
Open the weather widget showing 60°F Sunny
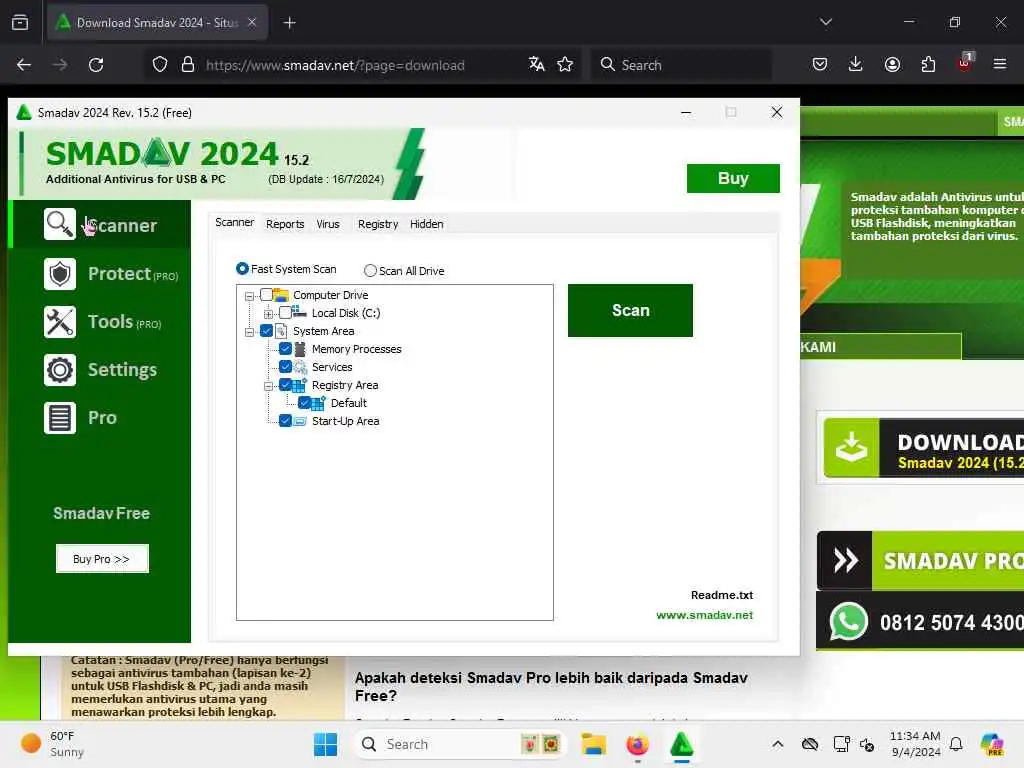pyautogui.click(x=52, y=744)
